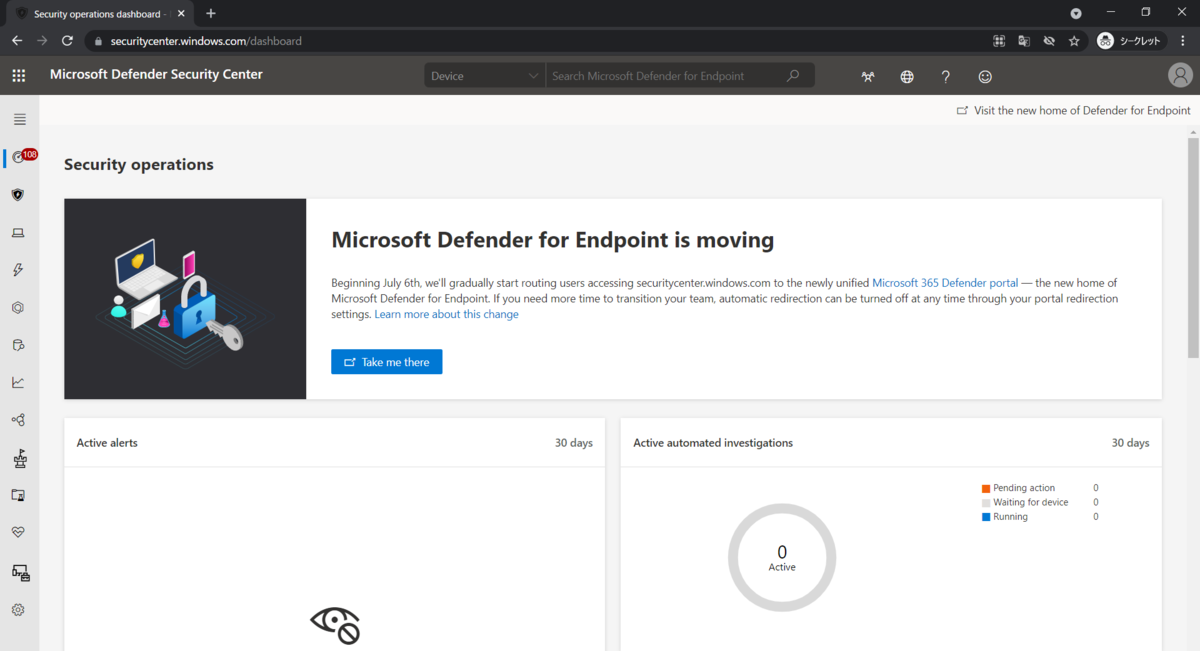
Task: Click 30 days on Active alerts card
Action: (574, 443)
